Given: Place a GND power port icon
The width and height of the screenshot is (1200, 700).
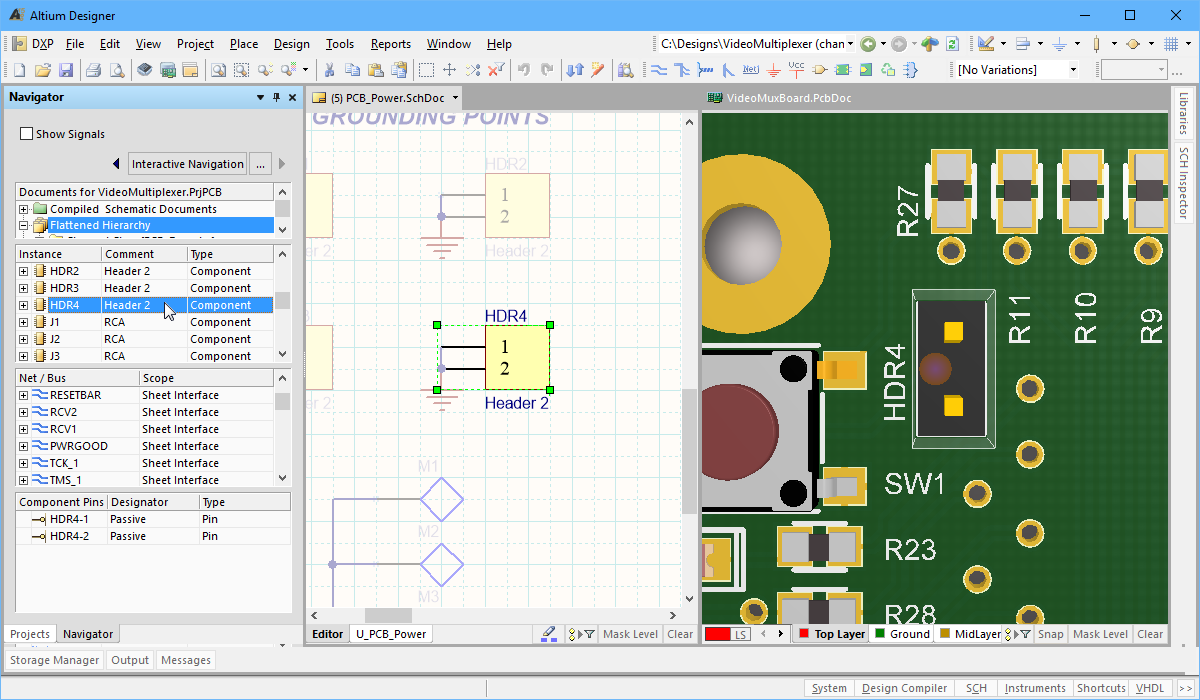Looking at the screenshot, I should [x=773, y=70].
